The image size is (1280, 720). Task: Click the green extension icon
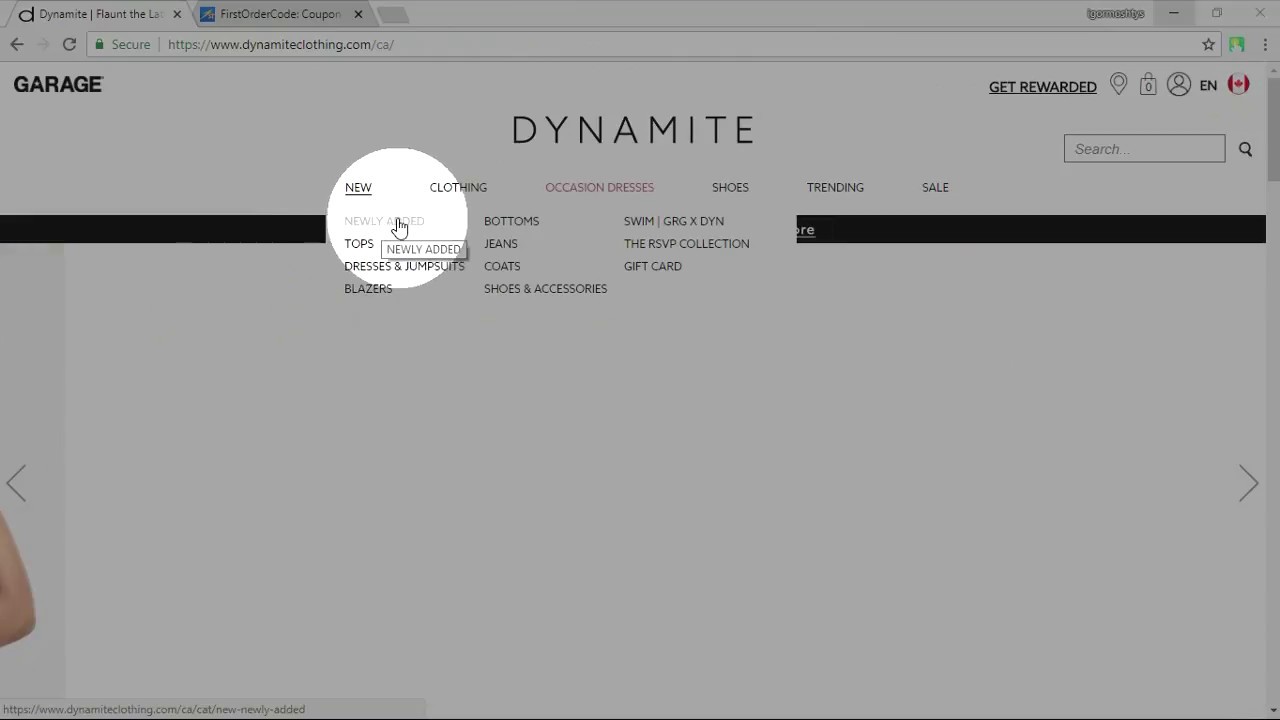[1237, 44]
